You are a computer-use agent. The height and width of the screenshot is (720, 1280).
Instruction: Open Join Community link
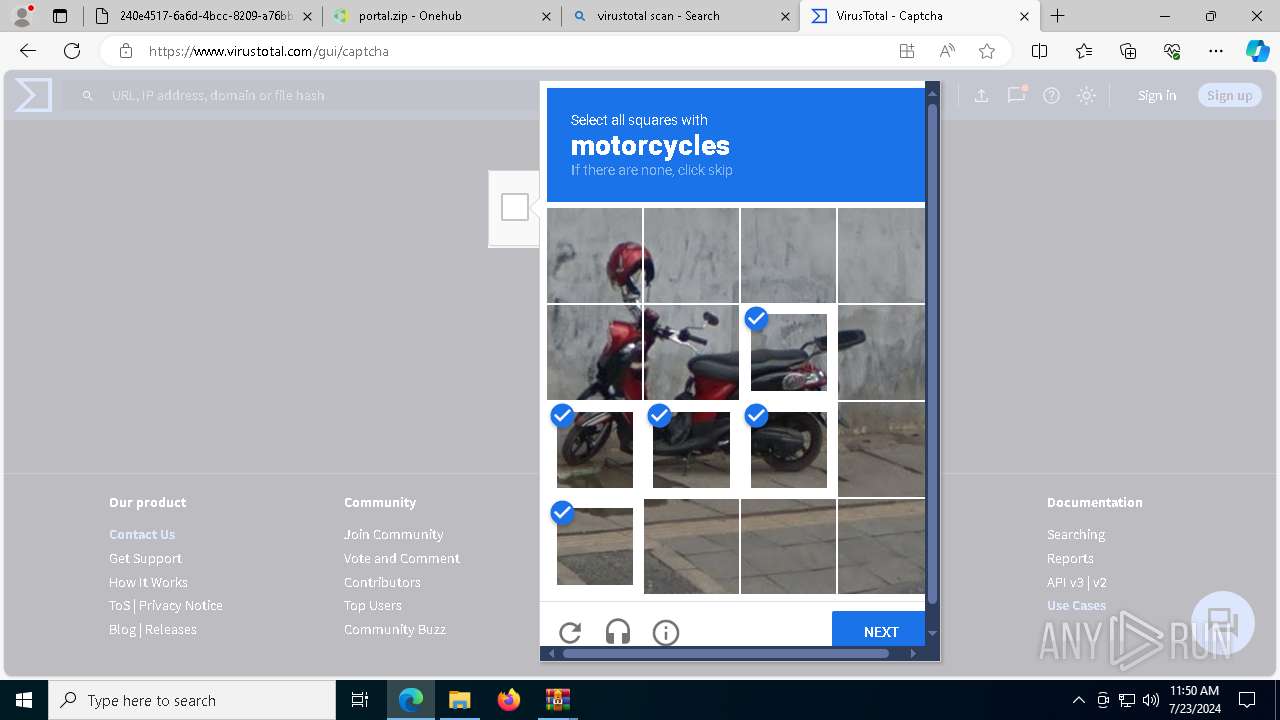point(394,534)
